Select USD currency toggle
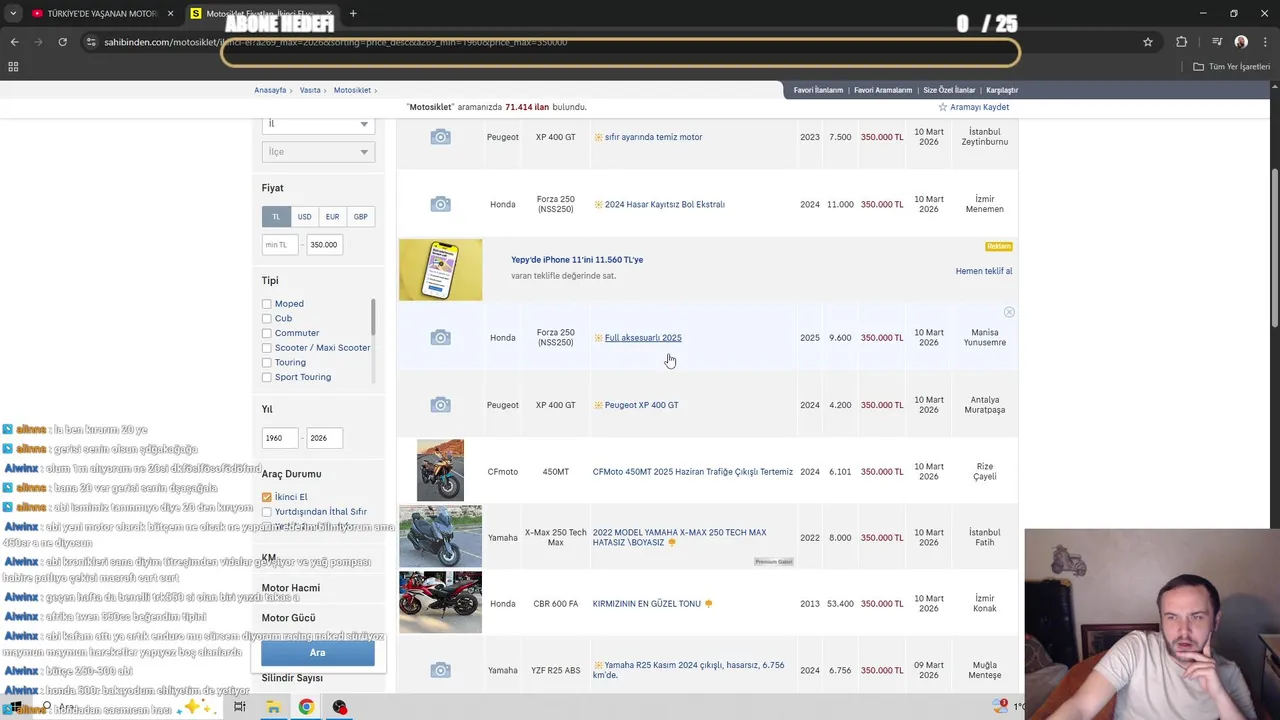The image size is (1280, 720). point(304,216)
